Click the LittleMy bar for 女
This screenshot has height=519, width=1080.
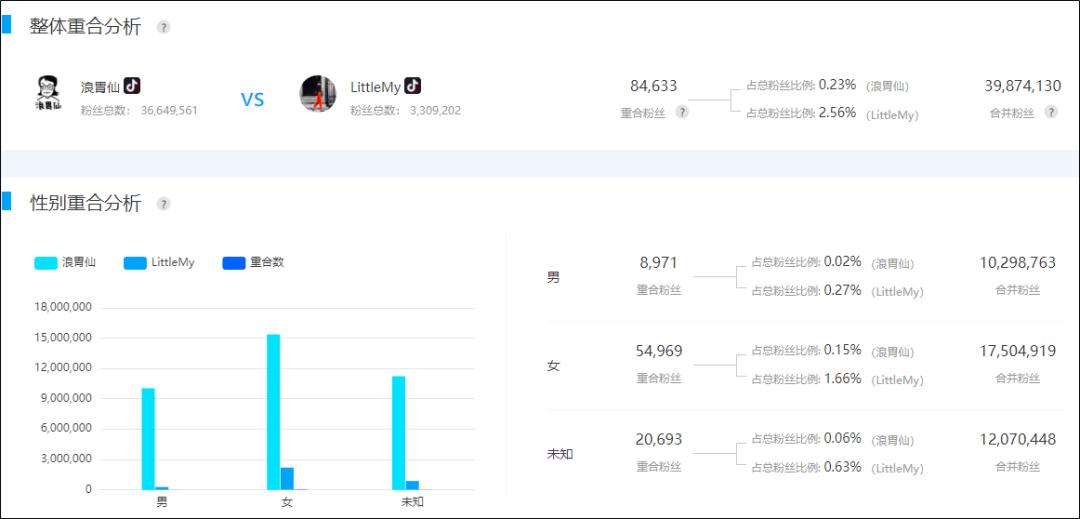(x=287, y=478)
